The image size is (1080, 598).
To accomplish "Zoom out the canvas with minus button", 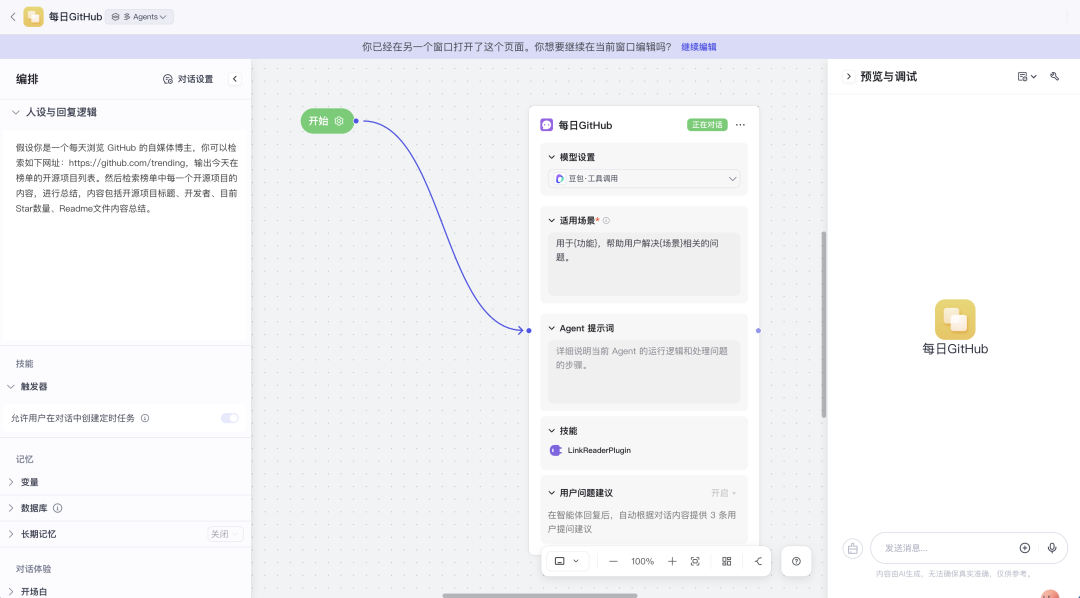I will [613, 561].
